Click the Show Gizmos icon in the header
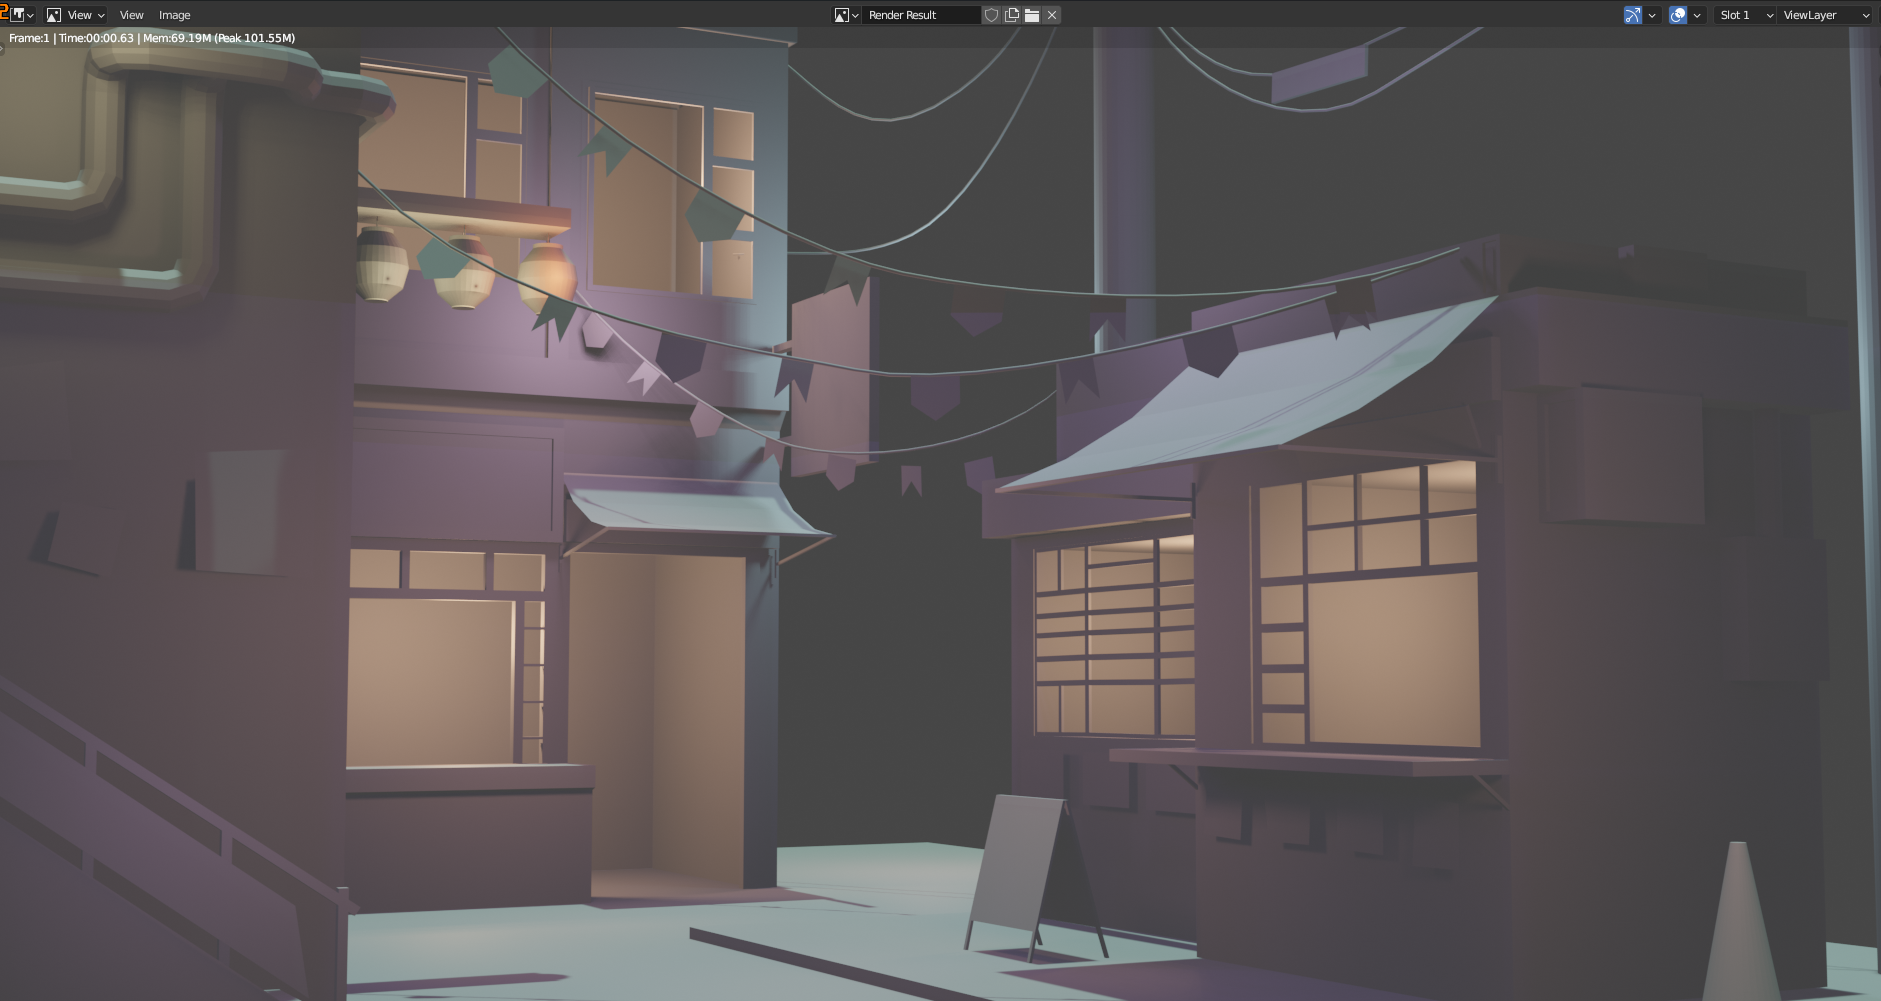1881x1001 pixels. tap(1633, 14)
